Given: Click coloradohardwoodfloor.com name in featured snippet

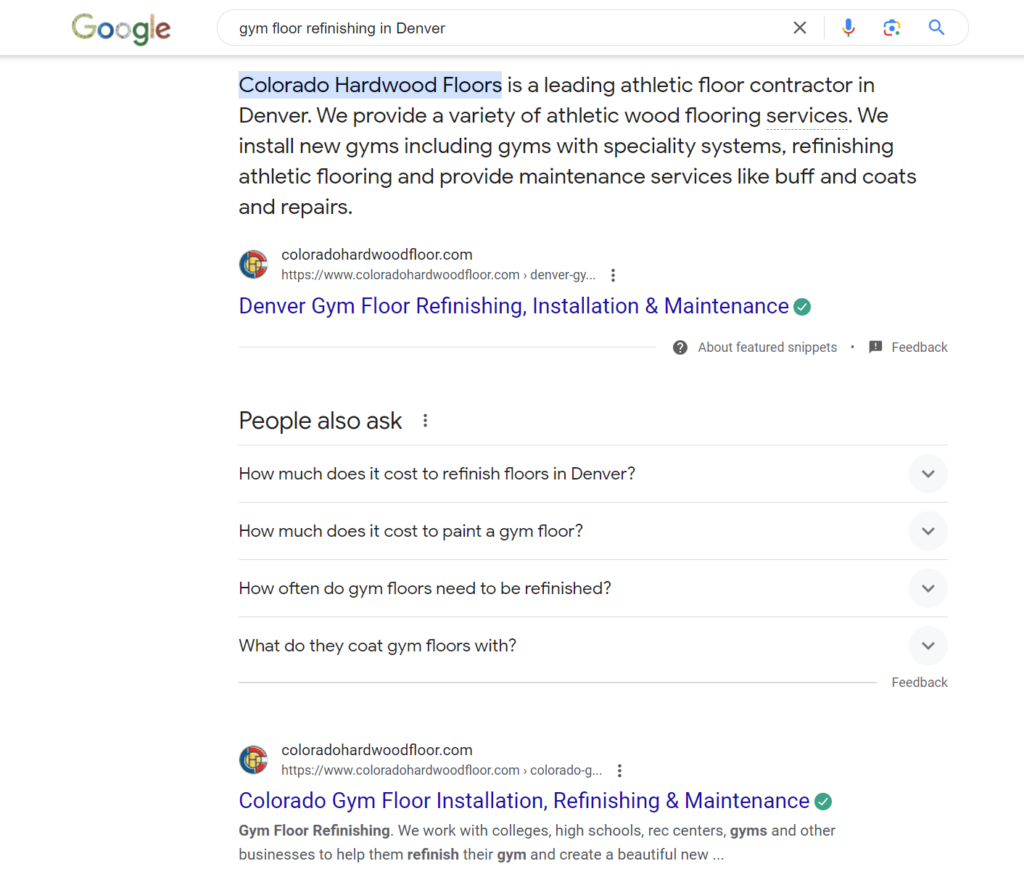Looking at the screenshot, I should coord(377,255).
